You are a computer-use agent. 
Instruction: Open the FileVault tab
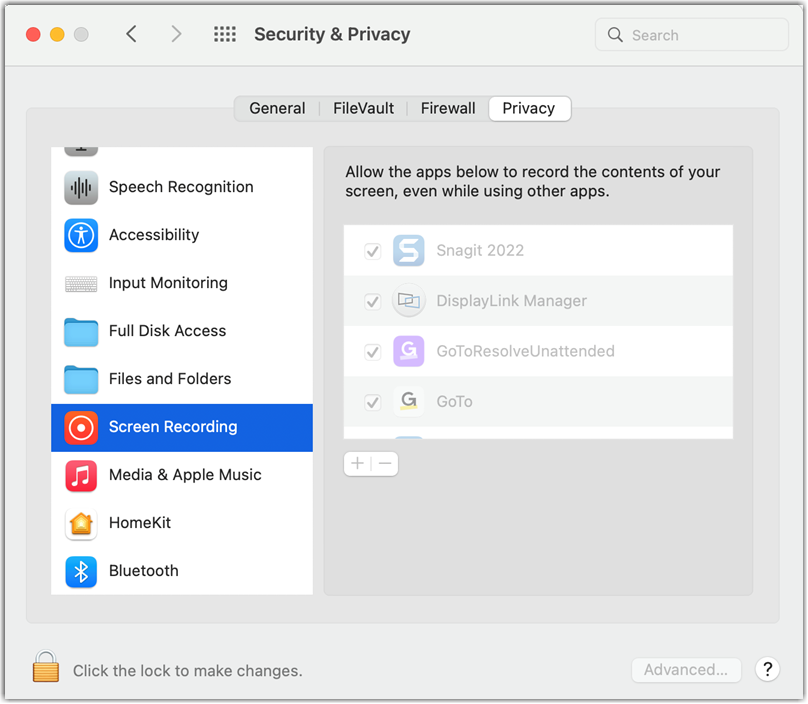click(363, 109)
